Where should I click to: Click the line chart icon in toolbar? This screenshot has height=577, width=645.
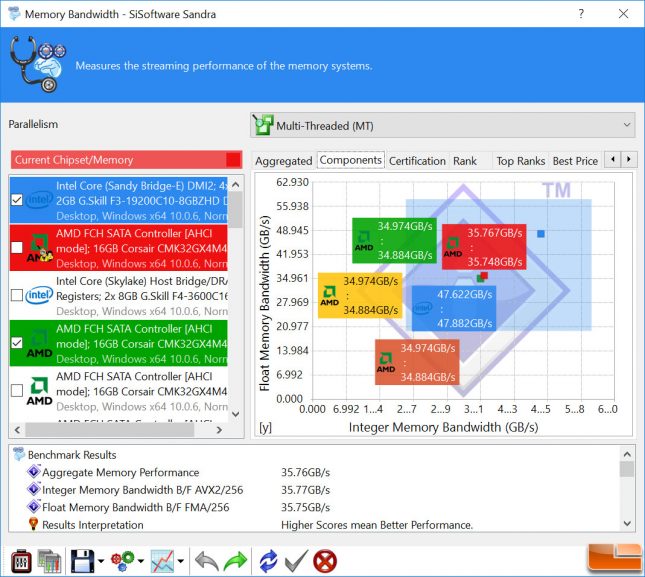[x=162, y=561]
